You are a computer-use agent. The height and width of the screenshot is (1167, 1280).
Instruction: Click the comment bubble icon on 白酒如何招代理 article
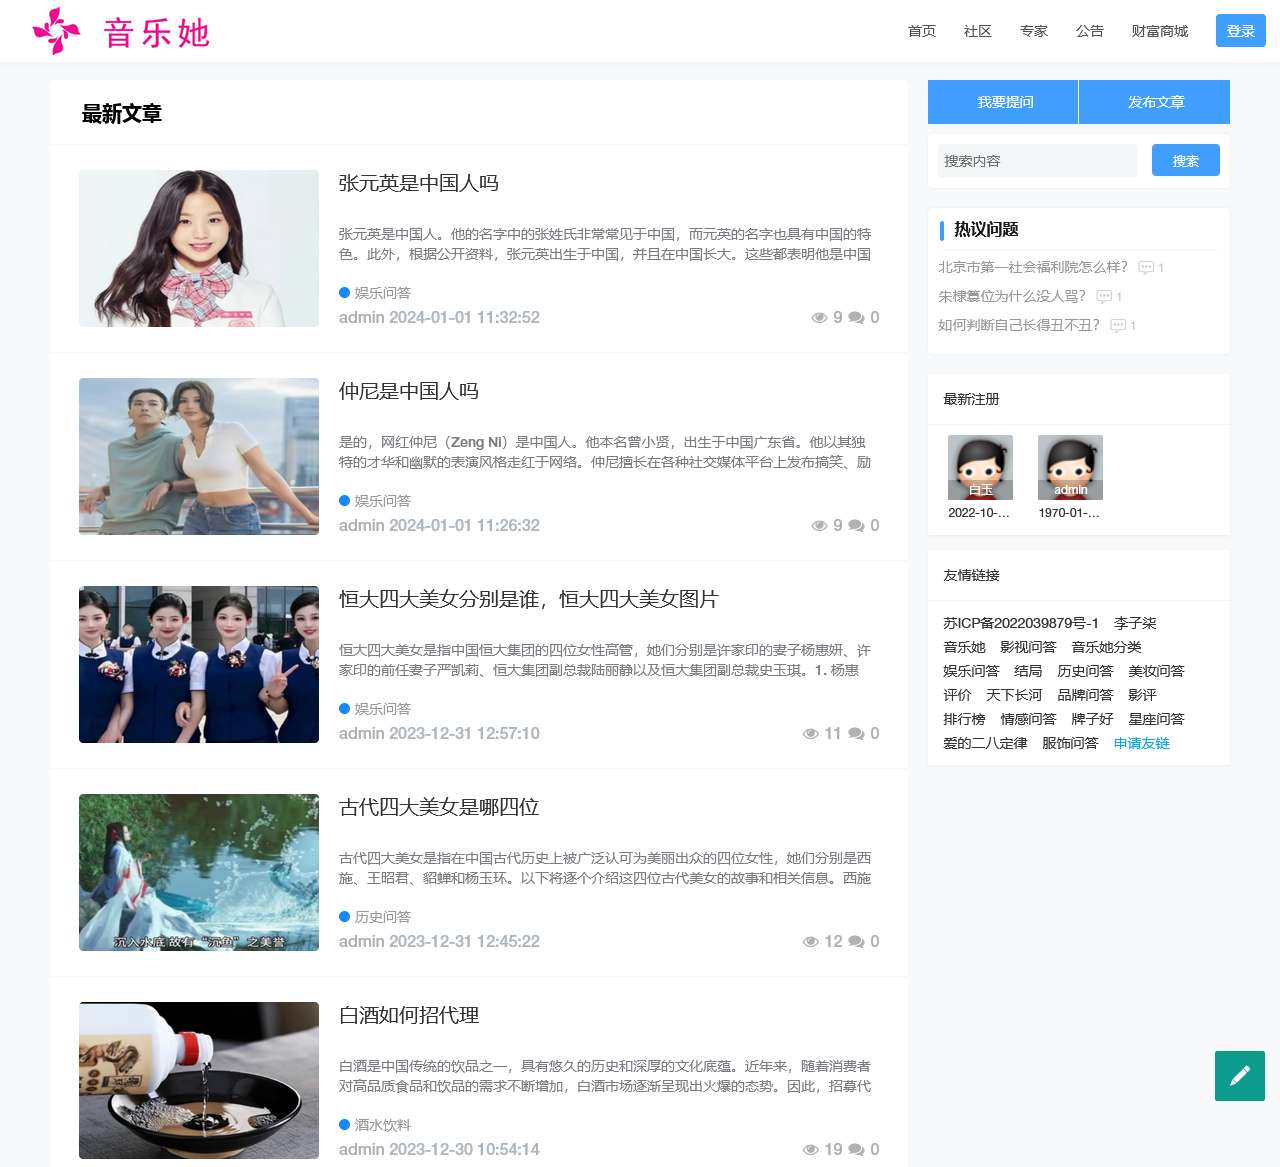click(x=856, y=1149)
